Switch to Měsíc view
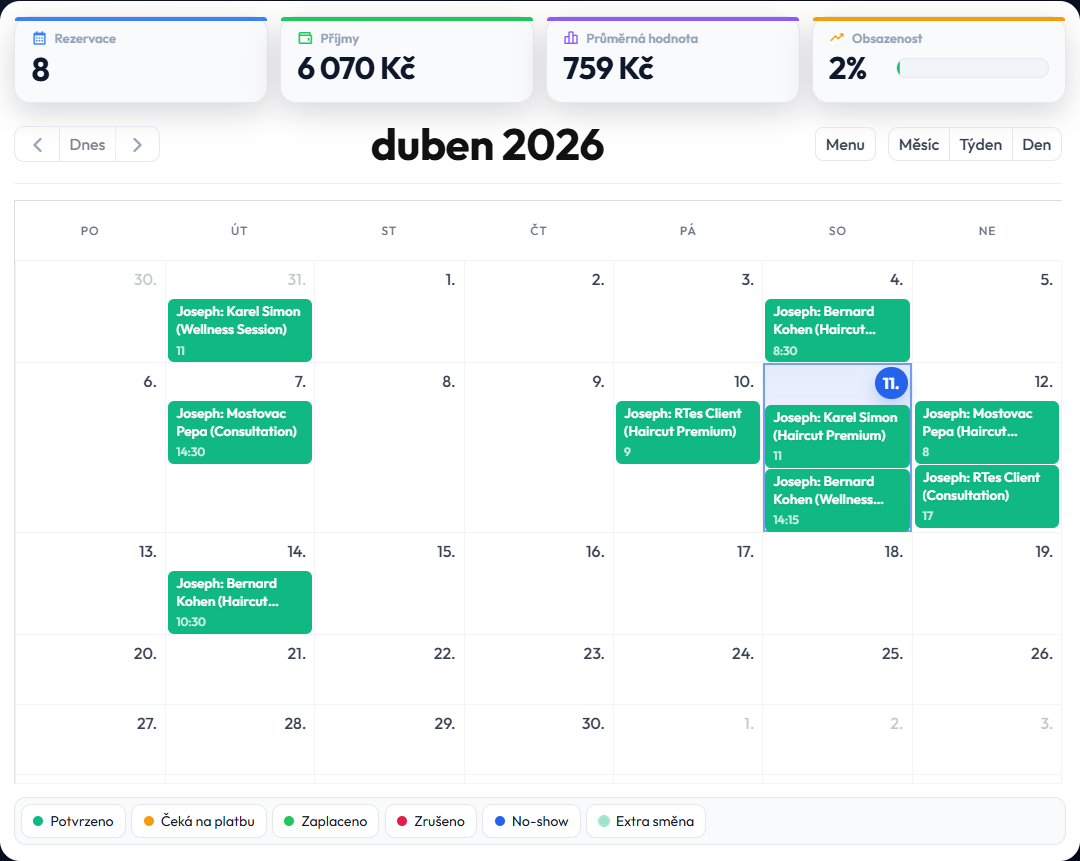The width and height of the screenshot is (1080, 861). [918, 144]
